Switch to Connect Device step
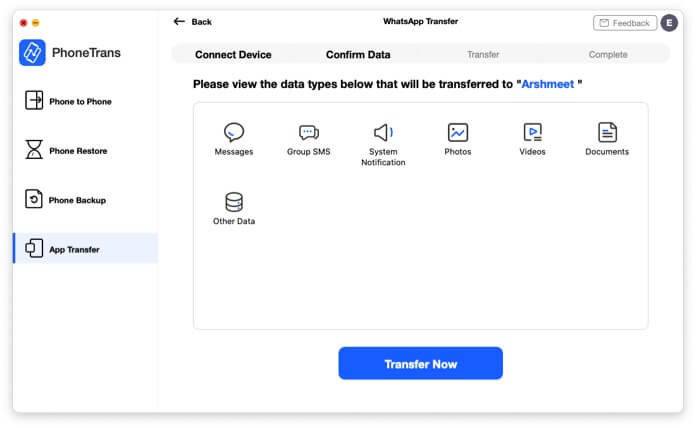The width and height of the screenshot is (696, 428). click(x=233, y=55)
